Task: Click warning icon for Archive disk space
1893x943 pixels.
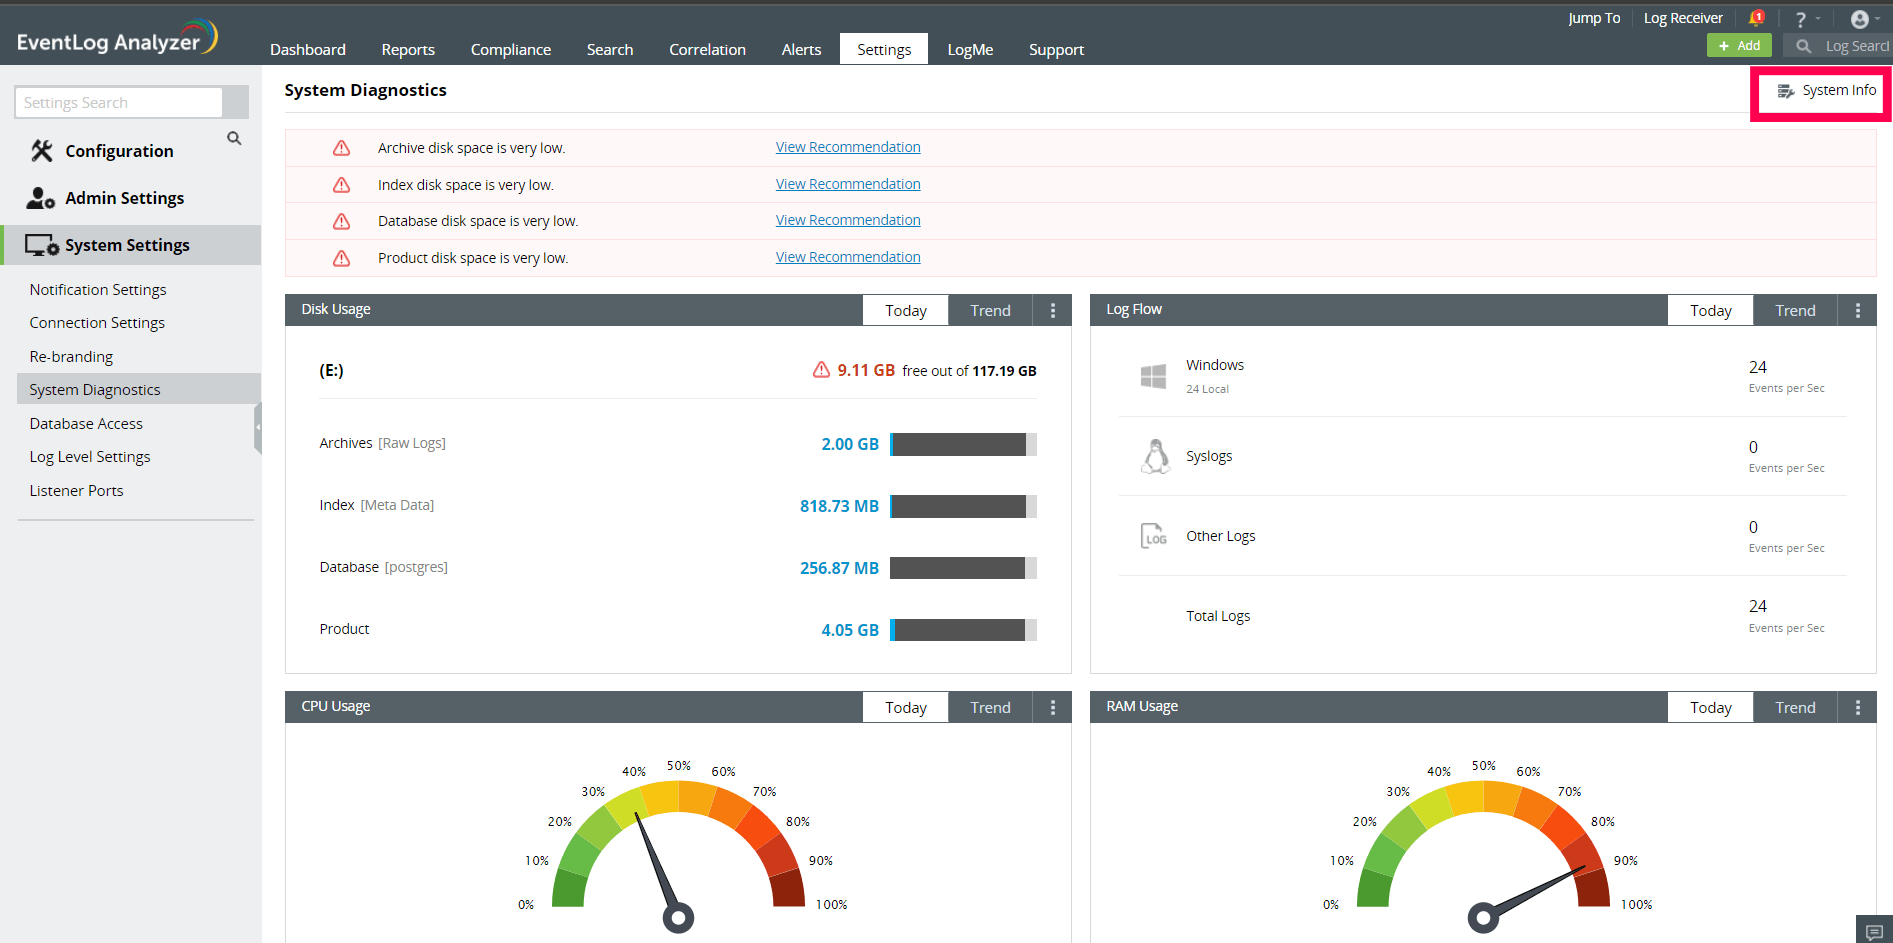Action: tap(342, 148)
